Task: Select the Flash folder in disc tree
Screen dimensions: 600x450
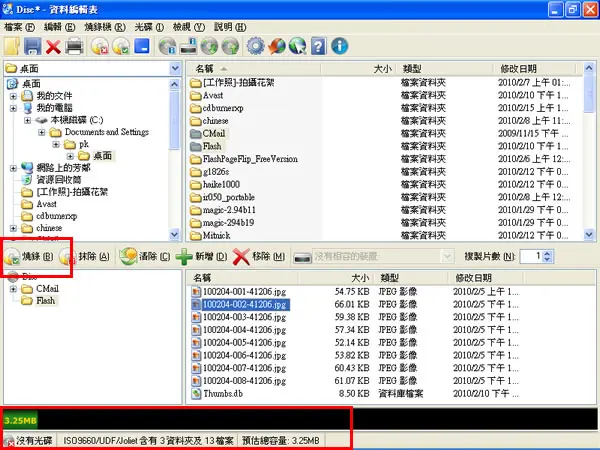Action: point(45,301)
